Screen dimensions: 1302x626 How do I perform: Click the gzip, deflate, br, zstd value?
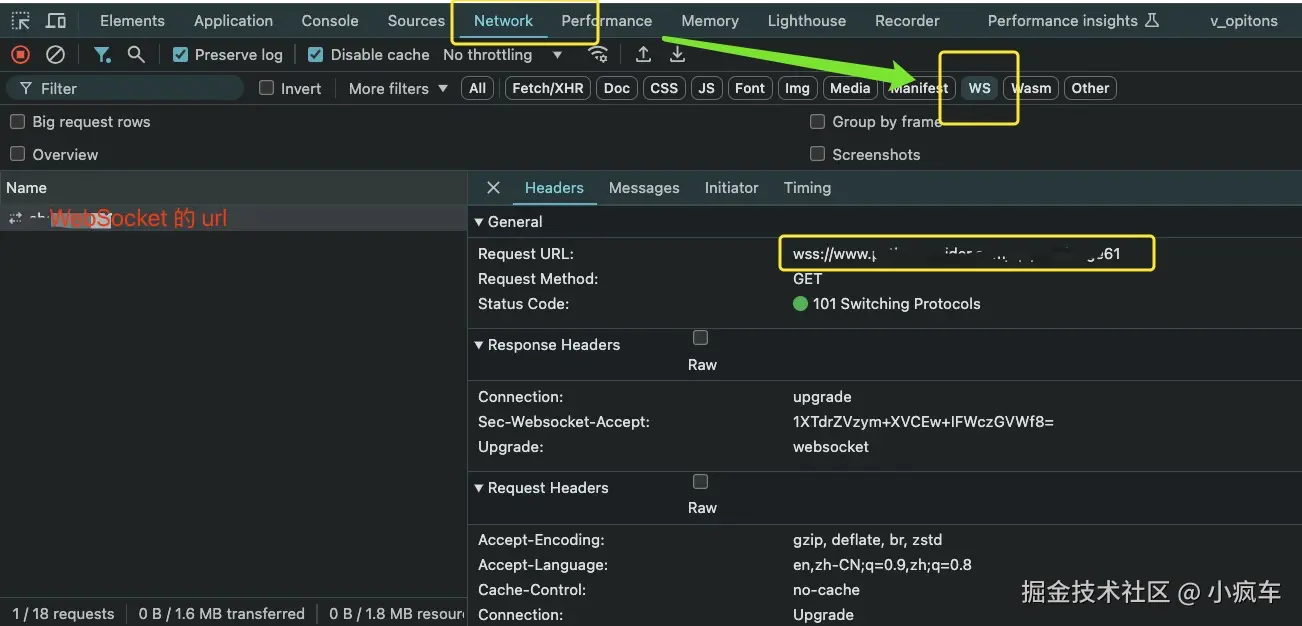tap(867, 540)
